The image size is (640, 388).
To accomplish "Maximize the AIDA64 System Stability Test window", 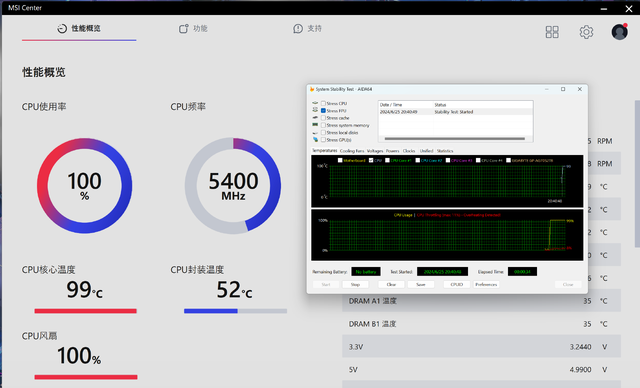I will click(x=563, y=89).
